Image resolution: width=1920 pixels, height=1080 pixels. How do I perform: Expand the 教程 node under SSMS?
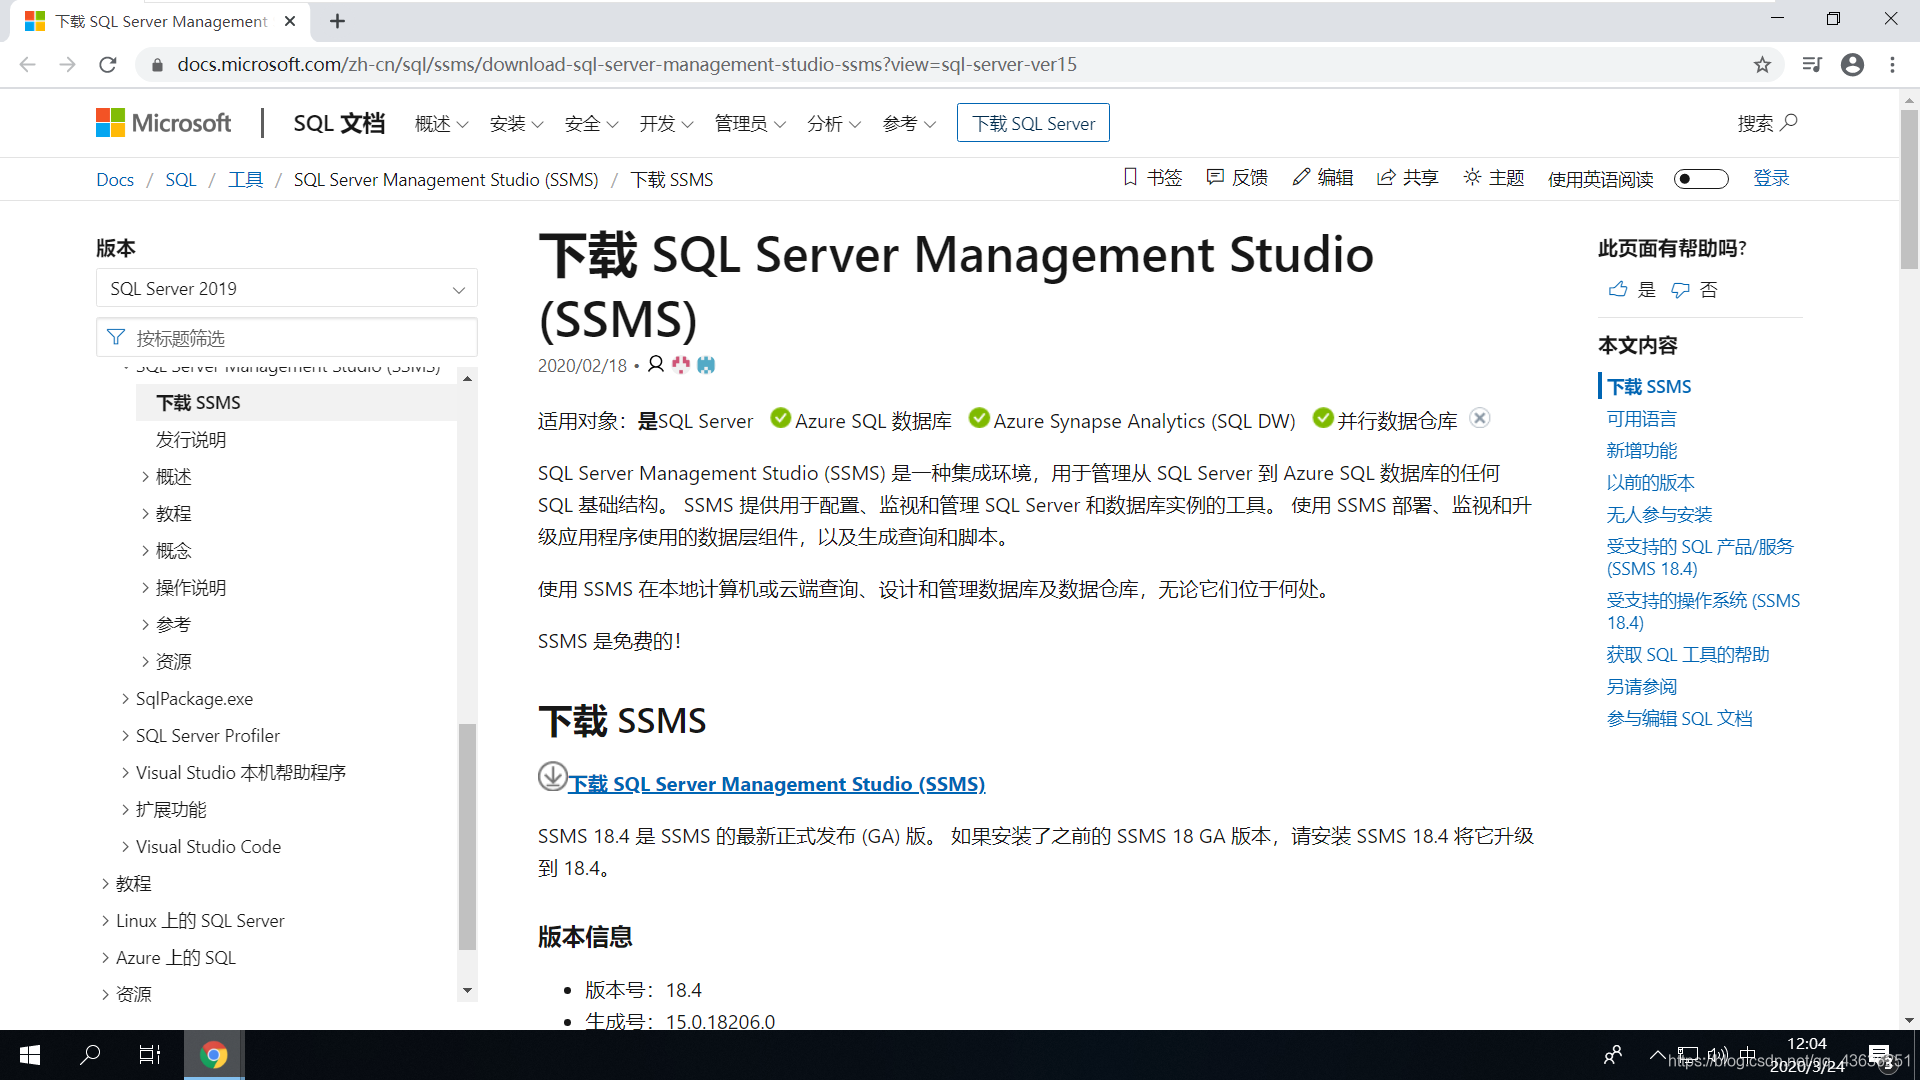coord(145,514)
